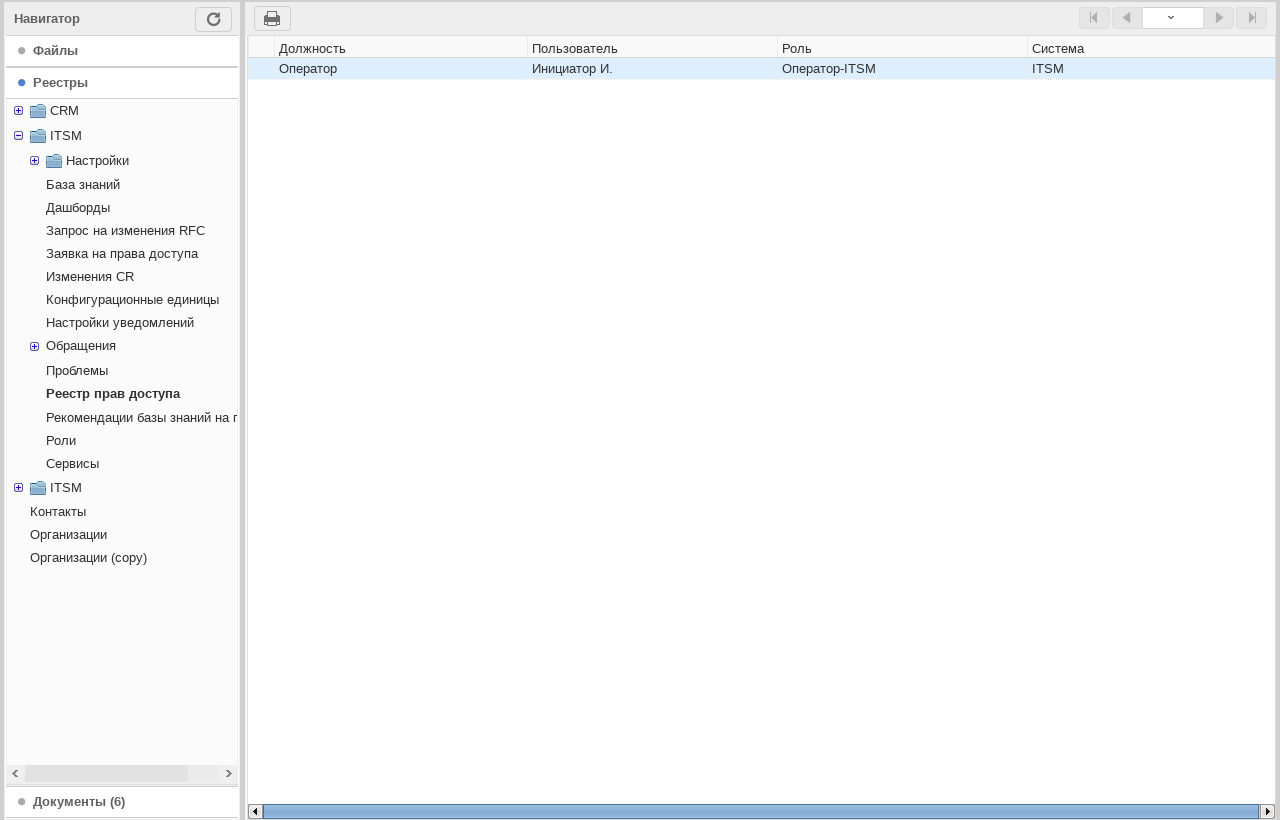The width and height of the screenshot is (1280, 820).
Task: Click navigator scrollbar left arrow
Action: pyautogui.click(x=15, y=774)
